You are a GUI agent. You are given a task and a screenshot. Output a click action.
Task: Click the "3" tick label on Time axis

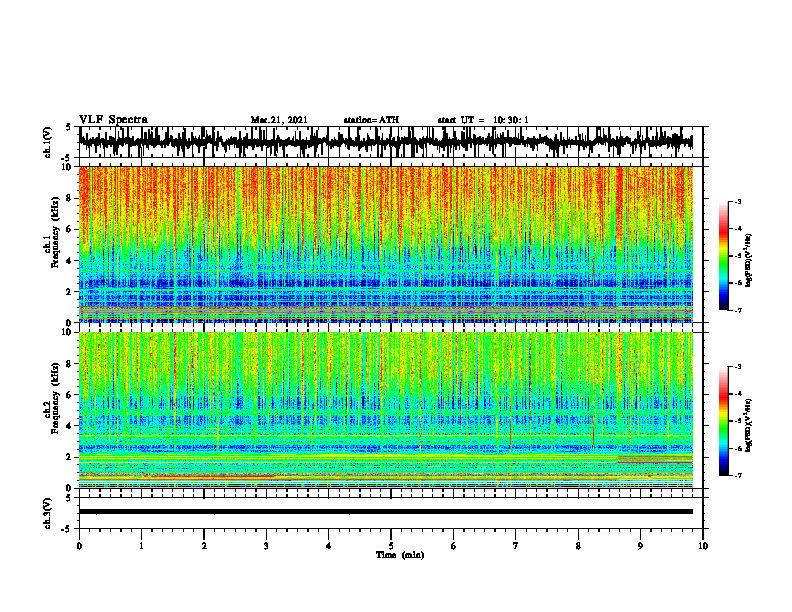[266, 546]
